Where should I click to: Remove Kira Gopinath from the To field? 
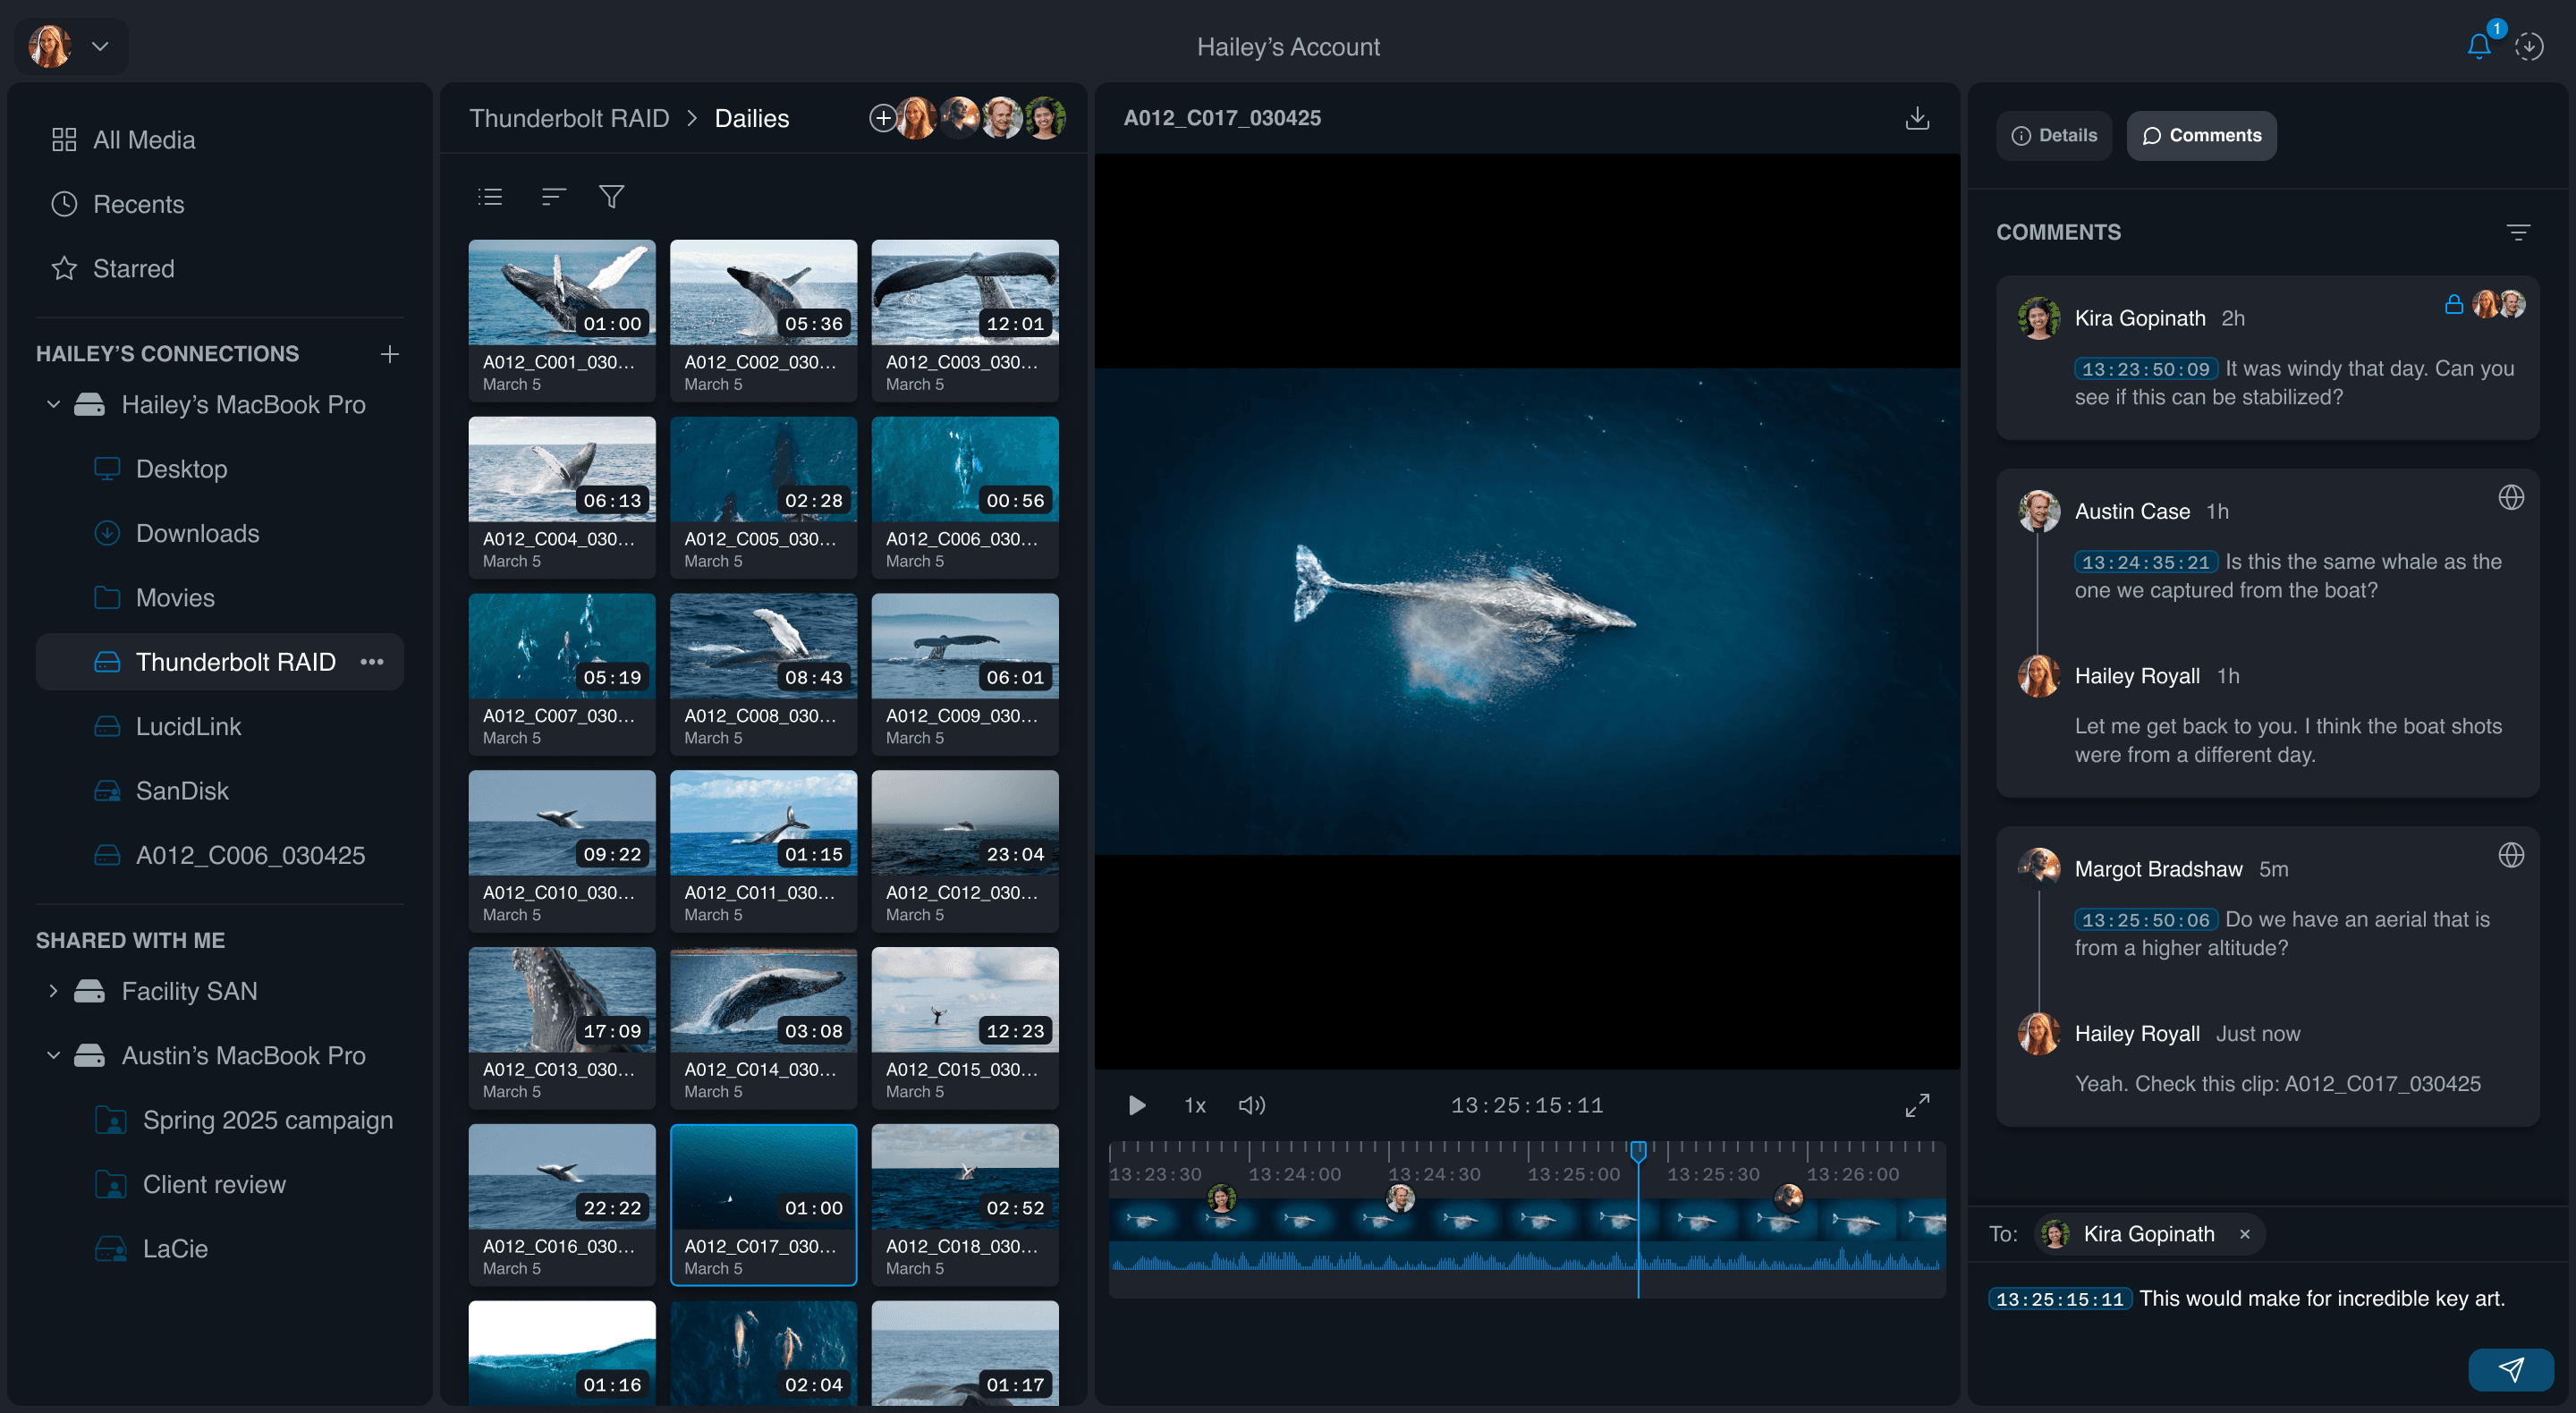click(2244, 1234)
